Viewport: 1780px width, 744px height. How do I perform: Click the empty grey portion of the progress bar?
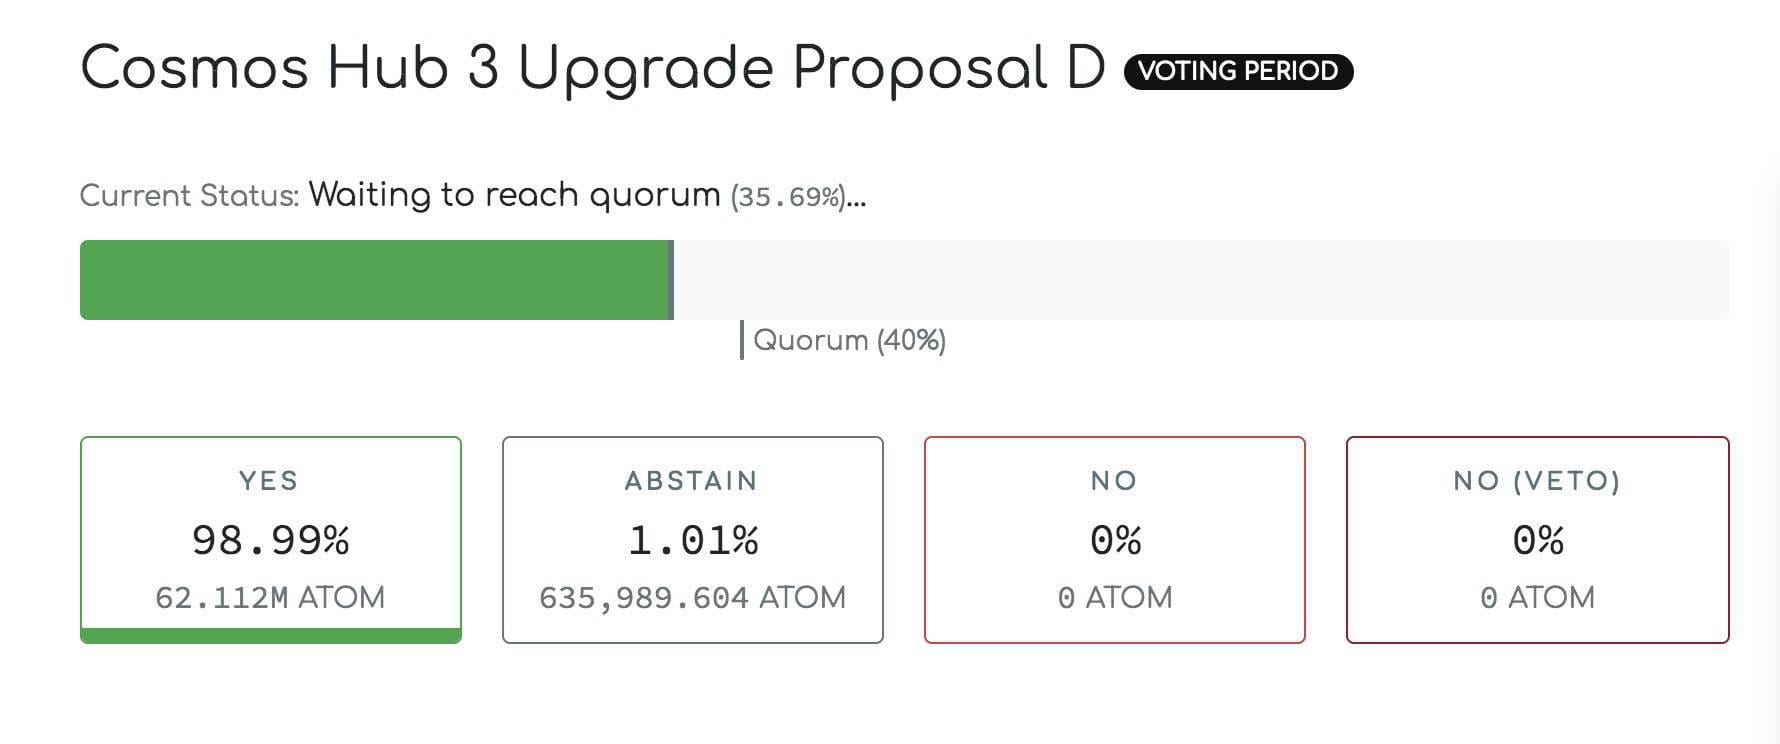[x=1200, y=280]
